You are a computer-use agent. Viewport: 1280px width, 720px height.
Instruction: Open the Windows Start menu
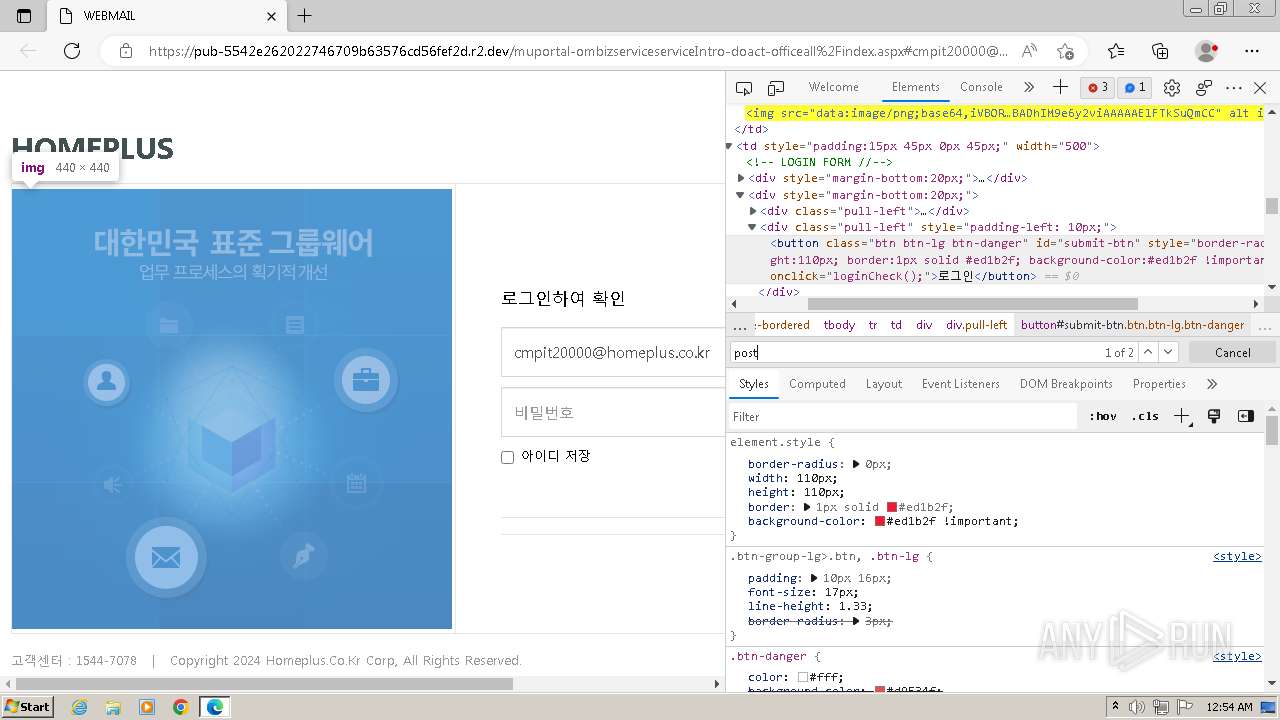tap(28, 707)
